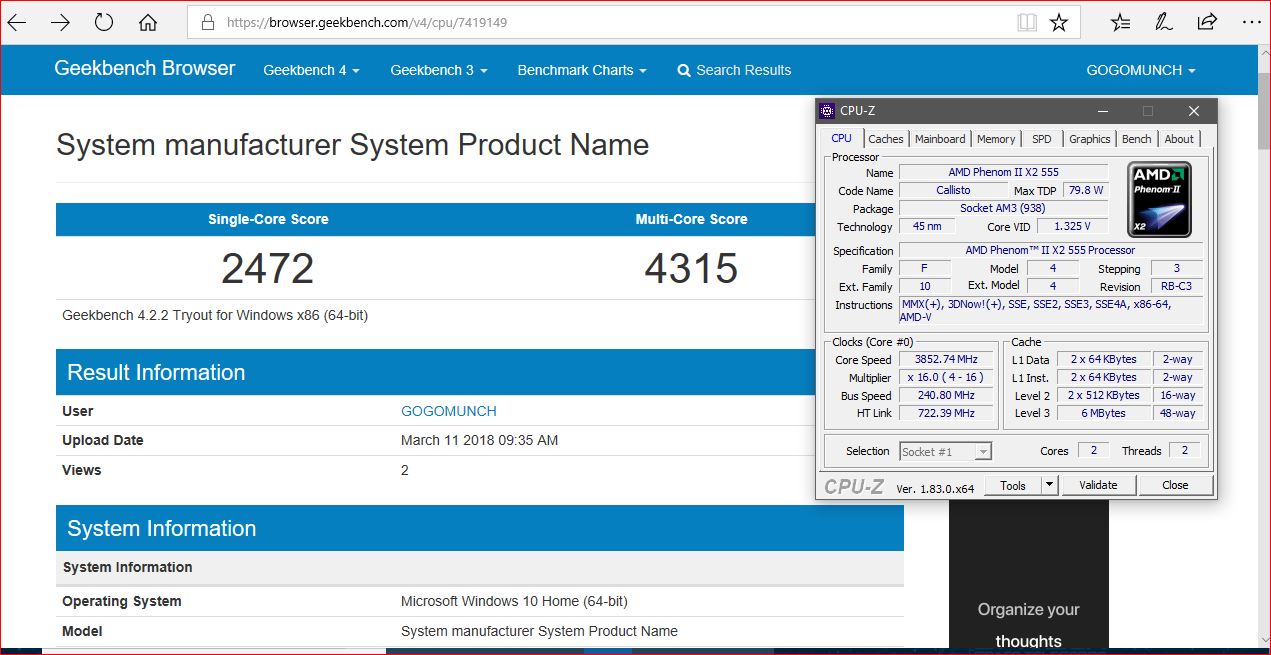Click the System manufacturer System Product Name heading
Viewport: 1271px width, 655px height.
(352, 145)
